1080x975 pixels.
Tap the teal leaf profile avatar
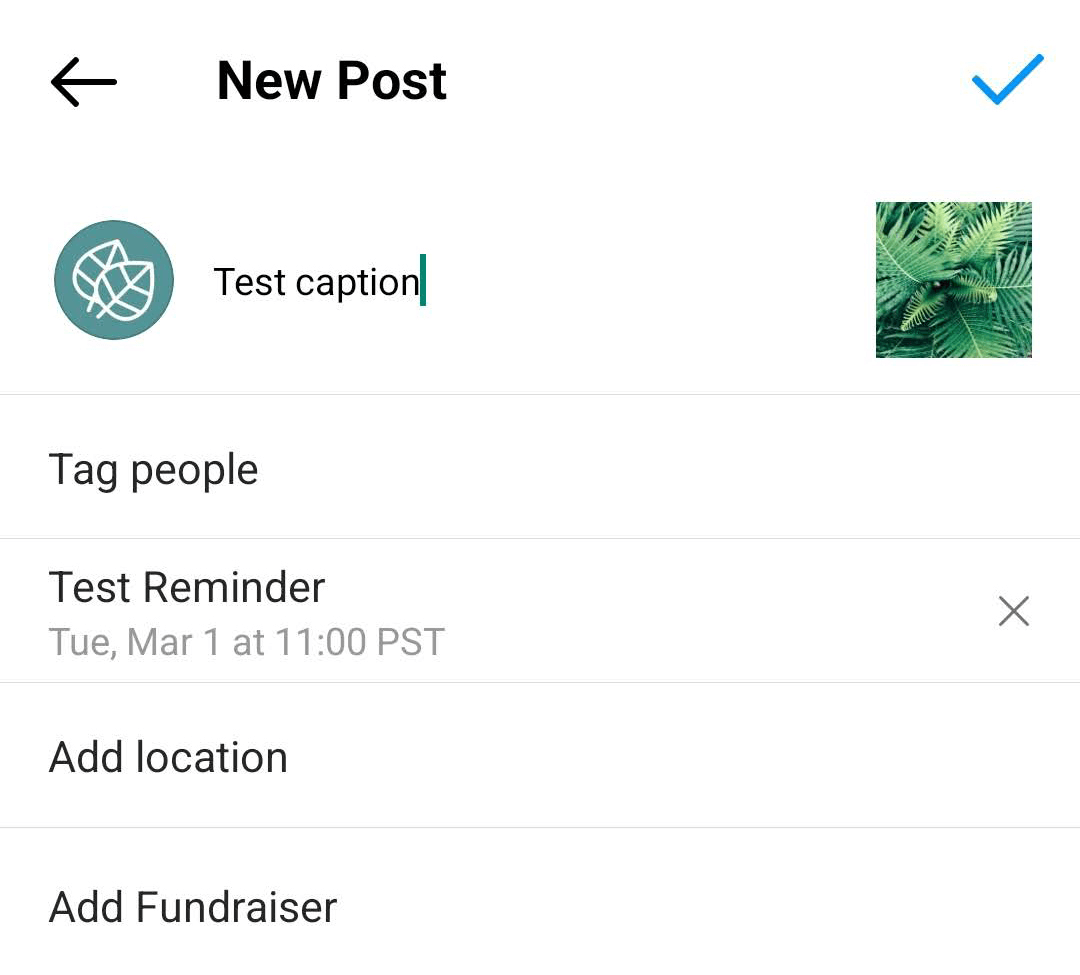(114, 280)
